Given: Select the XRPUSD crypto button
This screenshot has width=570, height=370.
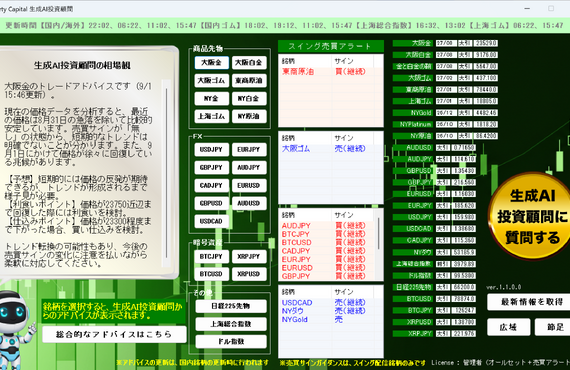Looking at the screenshot, I should click(249, 274).
